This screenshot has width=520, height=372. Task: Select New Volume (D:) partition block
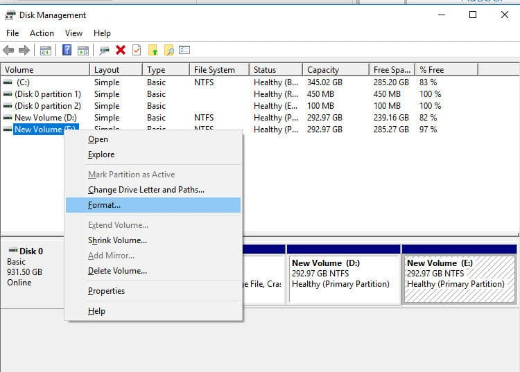pyautogui.click(x=343, y=274)
